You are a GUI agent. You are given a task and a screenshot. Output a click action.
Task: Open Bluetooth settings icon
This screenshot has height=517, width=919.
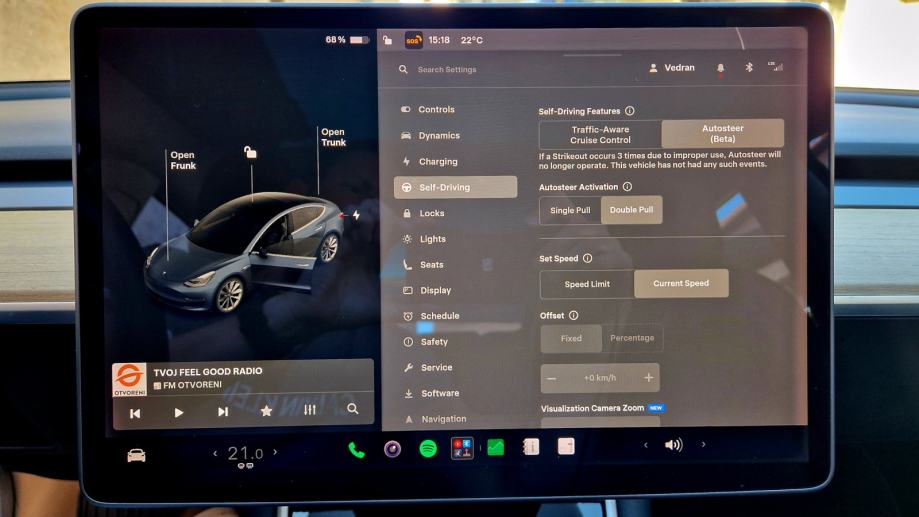[x=749, y=67]
